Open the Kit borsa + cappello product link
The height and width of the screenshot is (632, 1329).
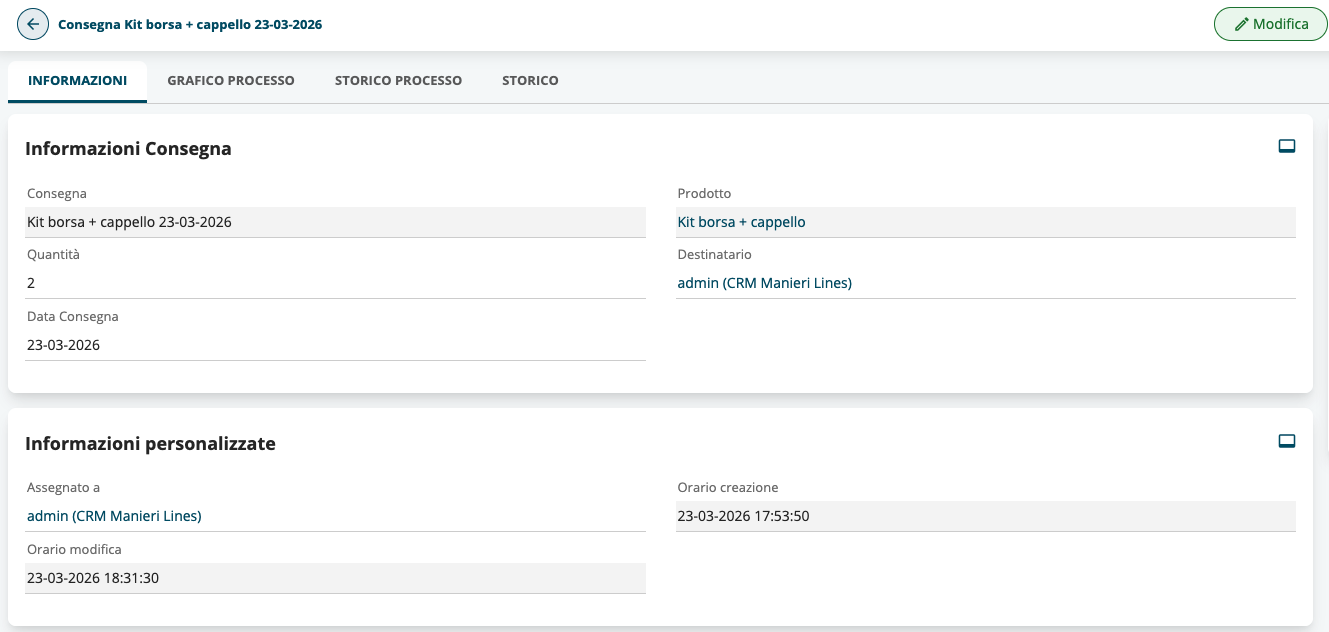[741, 222]
